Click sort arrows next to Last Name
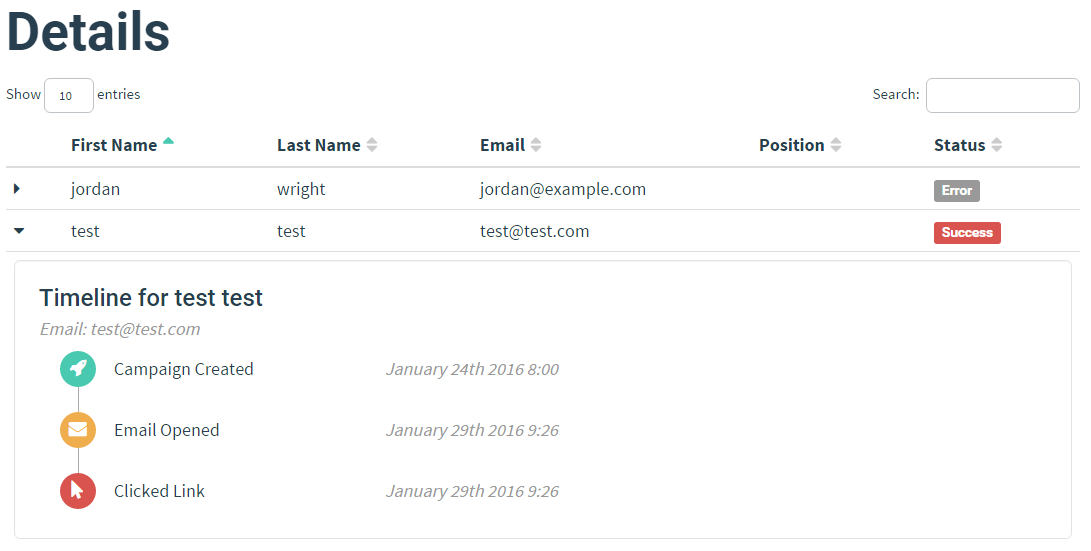This screenshot has width=1091, height=551. pyautogui.click(x=372, y=145)
